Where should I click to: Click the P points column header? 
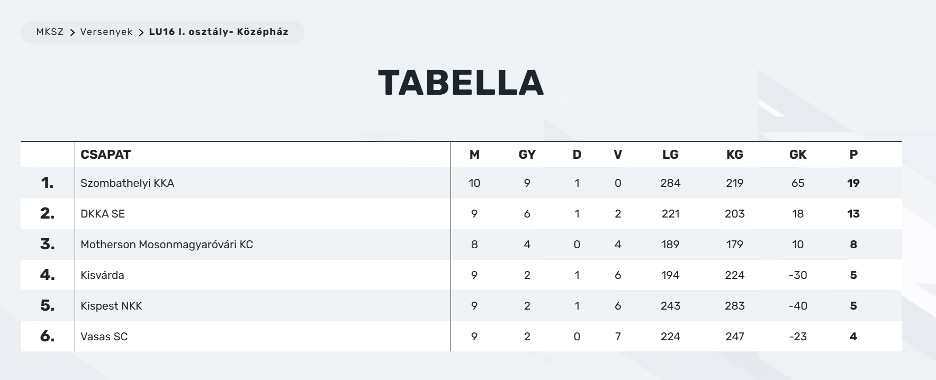tap(853, 155)
